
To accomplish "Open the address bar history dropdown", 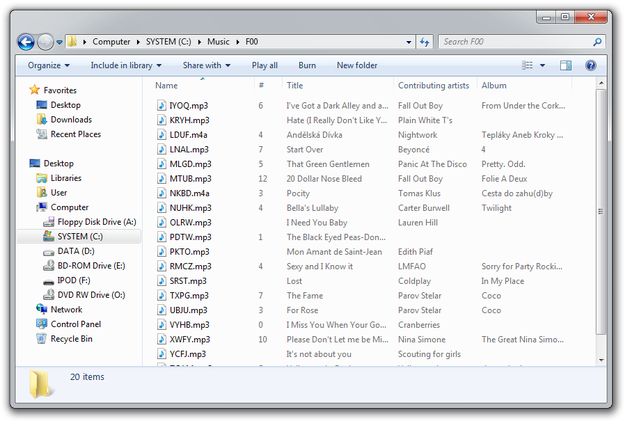I will [x=409, y=42].
